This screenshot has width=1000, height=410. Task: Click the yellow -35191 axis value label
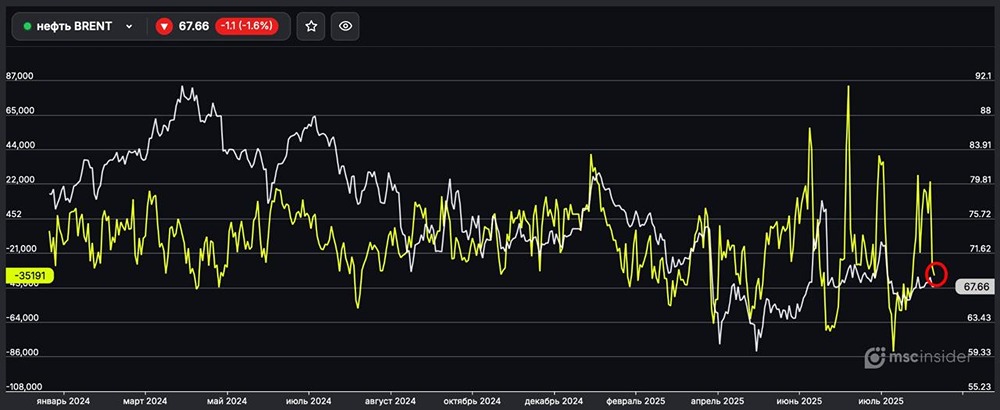click(29, 276)
